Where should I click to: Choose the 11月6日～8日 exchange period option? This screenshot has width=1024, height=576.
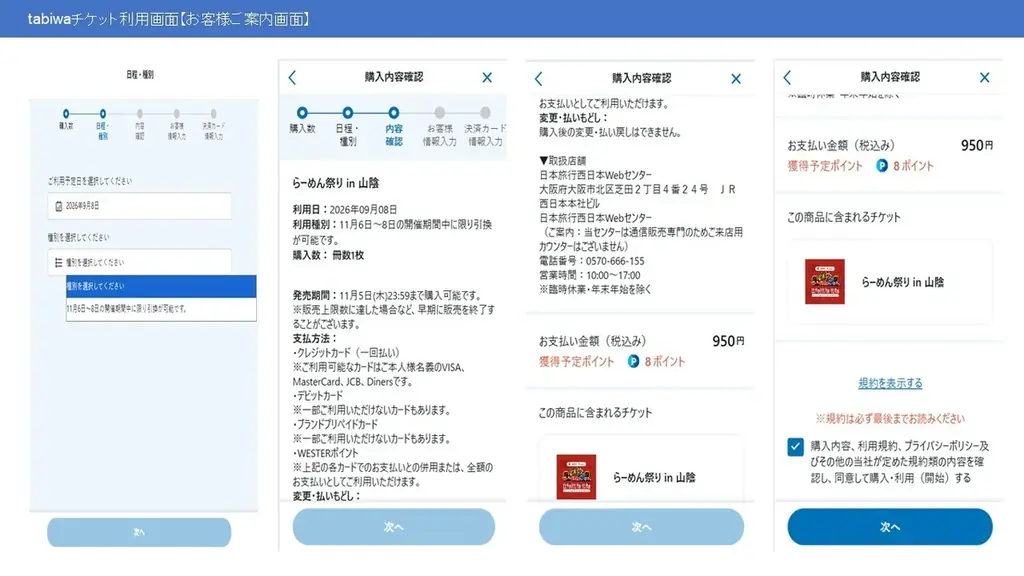point(161,309)
